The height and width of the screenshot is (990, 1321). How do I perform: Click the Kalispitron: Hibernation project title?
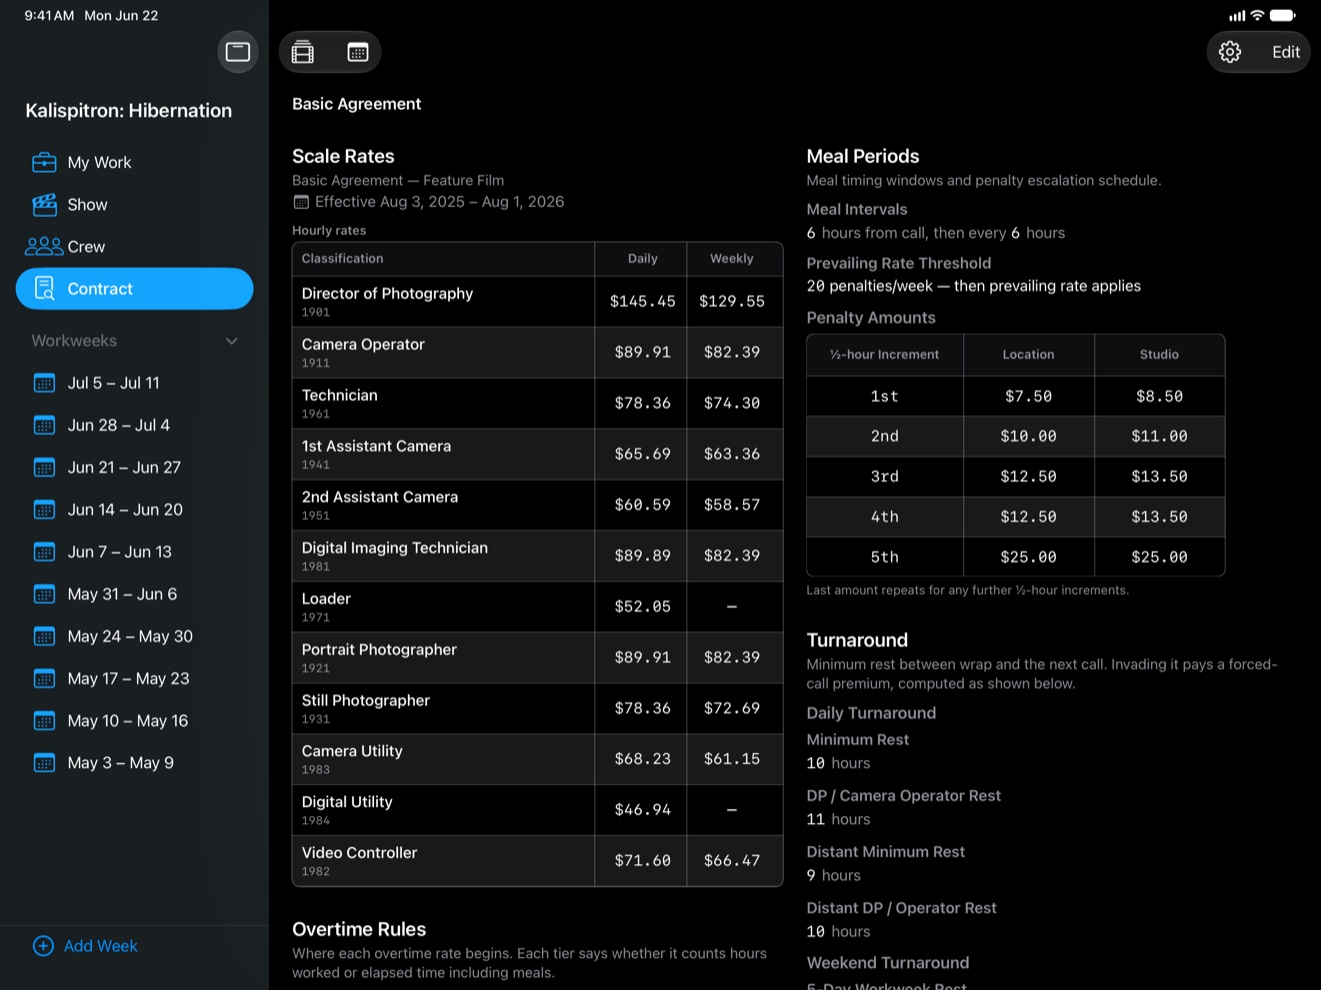click(129, 111)
